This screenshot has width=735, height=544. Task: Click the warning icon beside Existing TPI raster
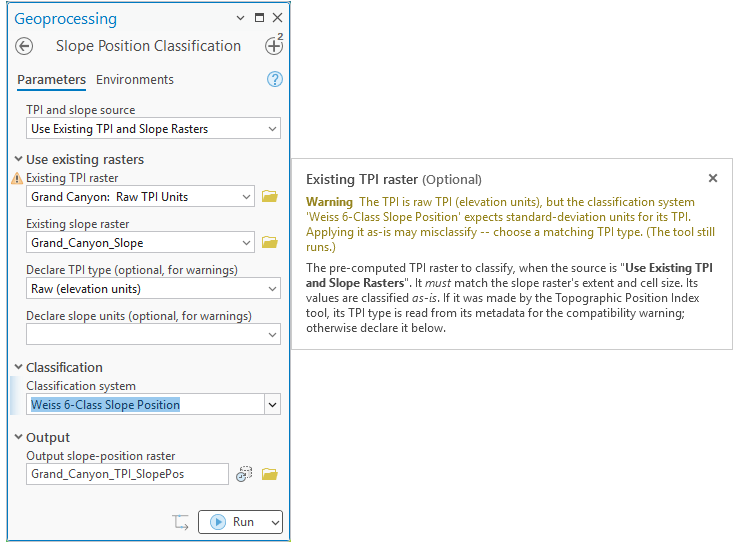tap(17, 179)
